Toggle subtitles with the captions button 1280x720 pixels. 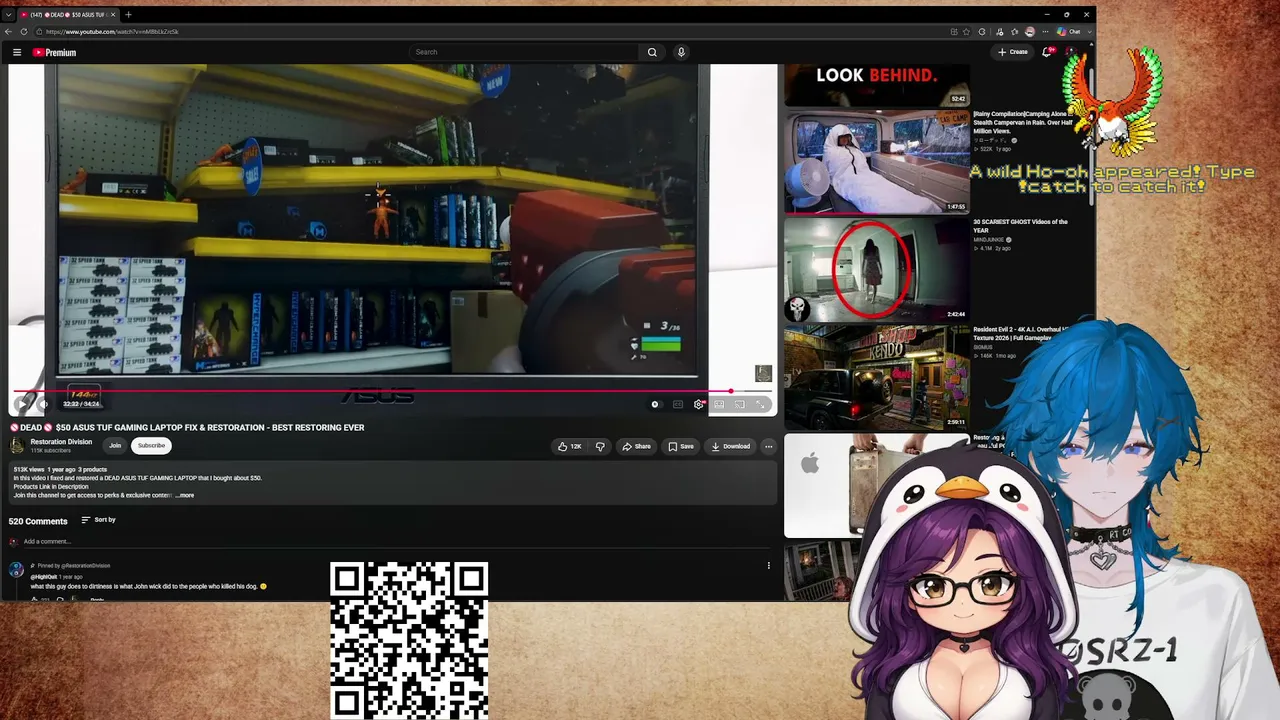[x=678, y=404]
